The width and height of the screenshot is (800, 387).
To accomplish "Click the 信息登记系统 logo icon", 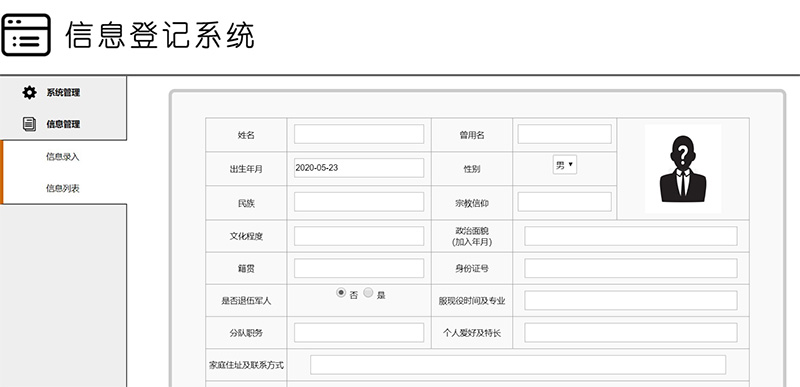I will pos(26,35).
